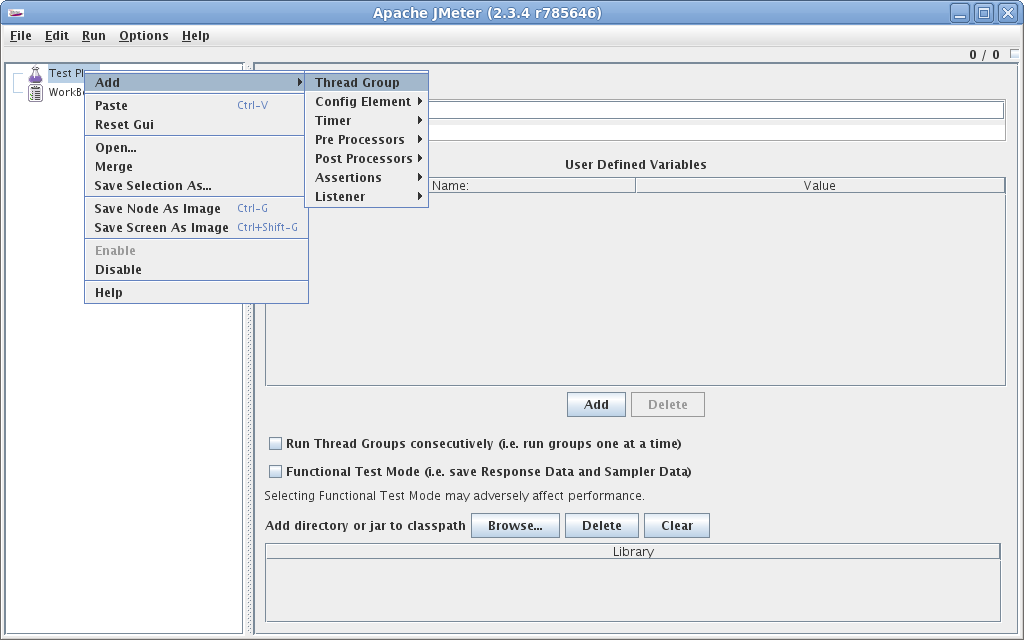Viewport: 1024px width, 640px height.
Task: Click Delete button next to Browse...
Action: coord(601,526)
